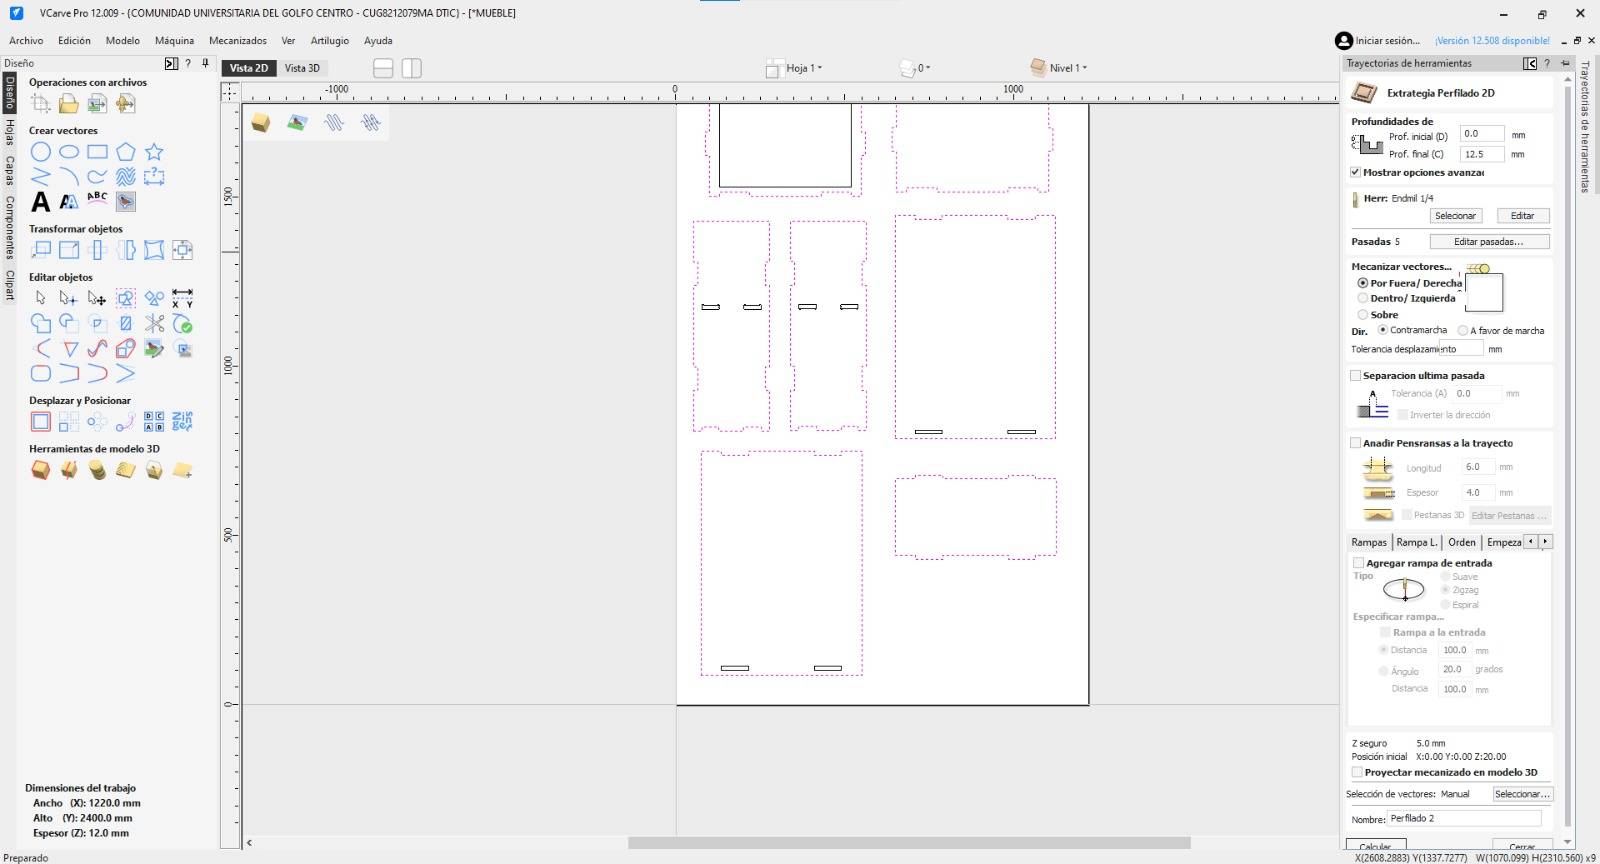This screenshot has height=864, width=1600.
Task: Open the first 3D model tool icon
Action: coord(40,470)
